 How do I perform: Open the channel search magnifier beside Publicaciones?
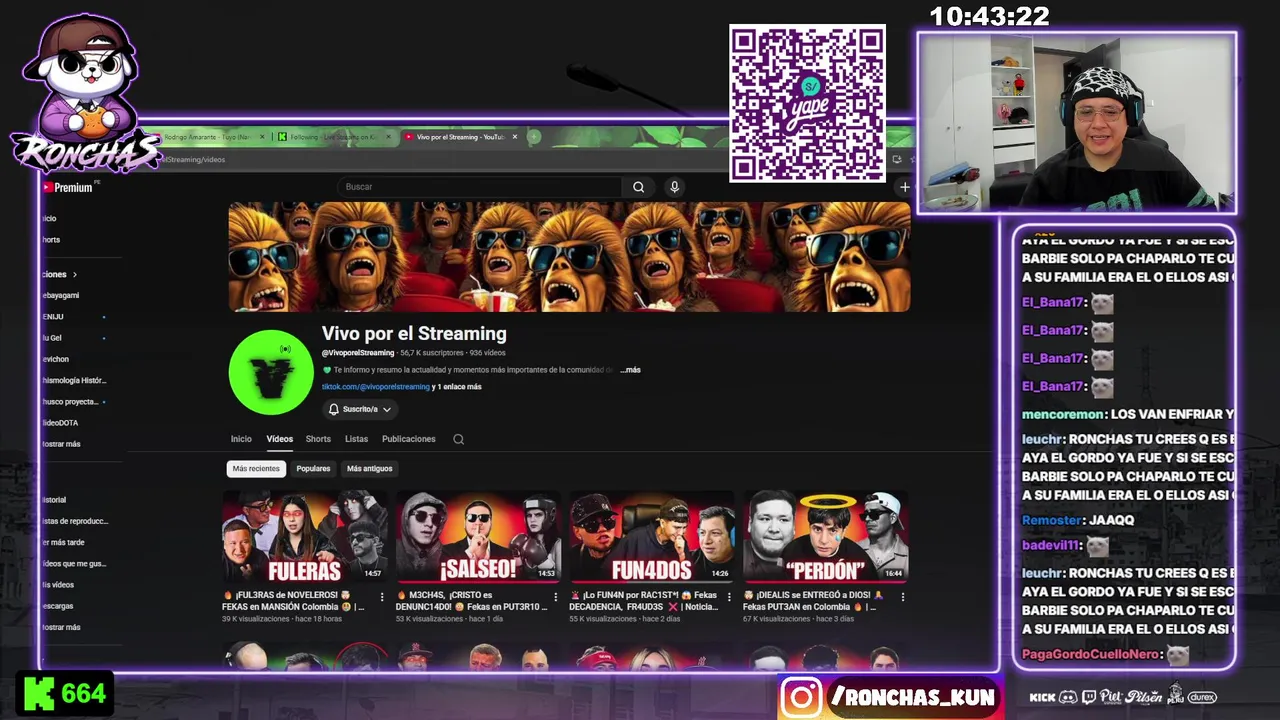click(x=458, y=439)
